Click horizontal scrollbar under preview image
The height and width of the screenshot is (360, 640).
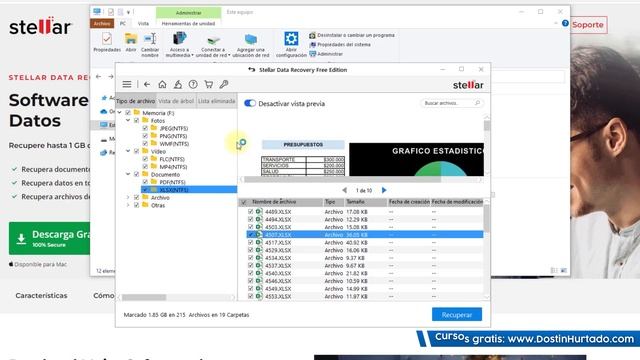tap(342, 179)
